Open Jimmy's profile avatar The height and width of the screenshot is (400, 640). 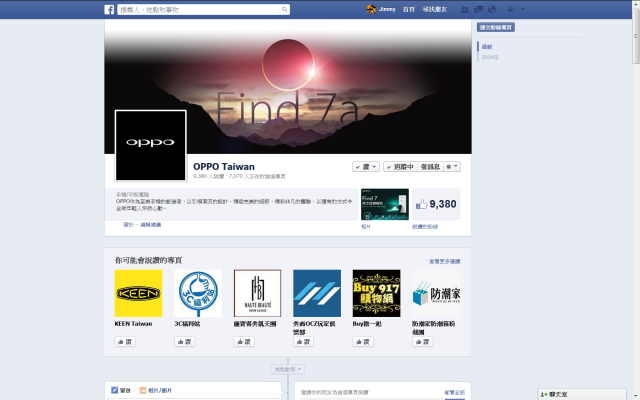click(371, 9)
